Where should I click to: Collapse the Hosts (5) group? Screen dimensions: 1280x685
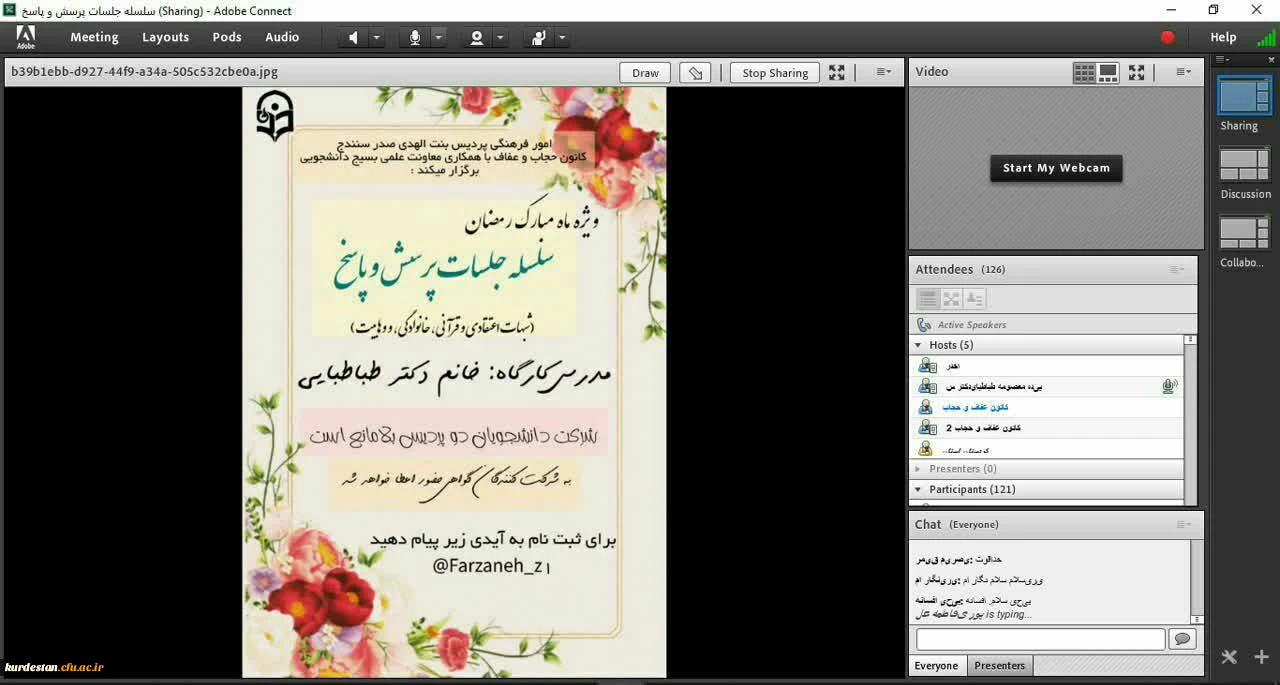918,345
